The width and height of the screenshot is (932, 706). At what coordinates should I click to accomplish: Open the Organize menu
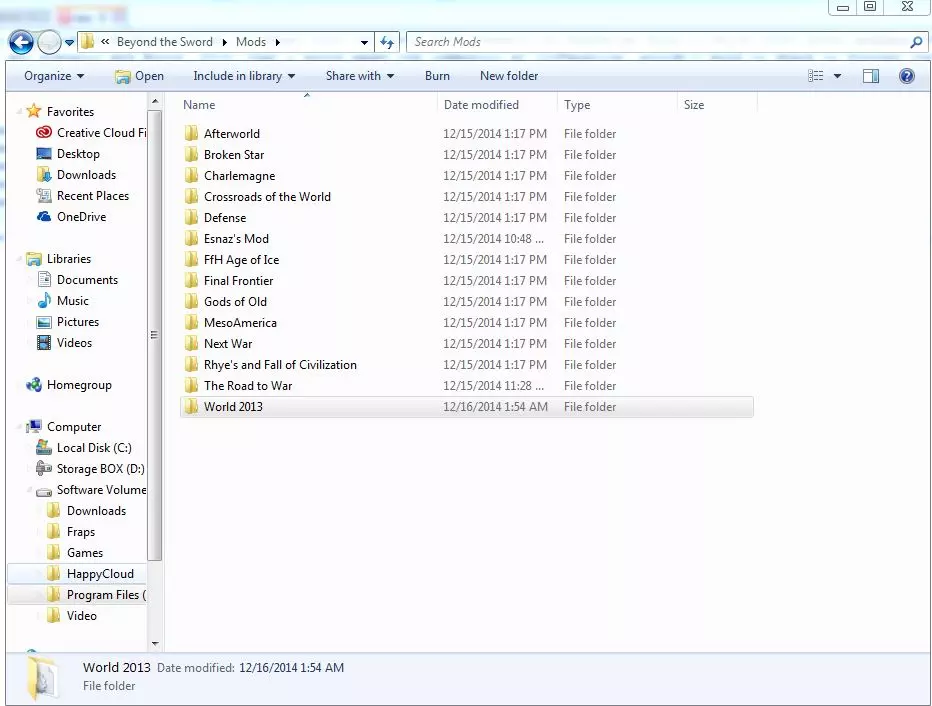point(53,76)
